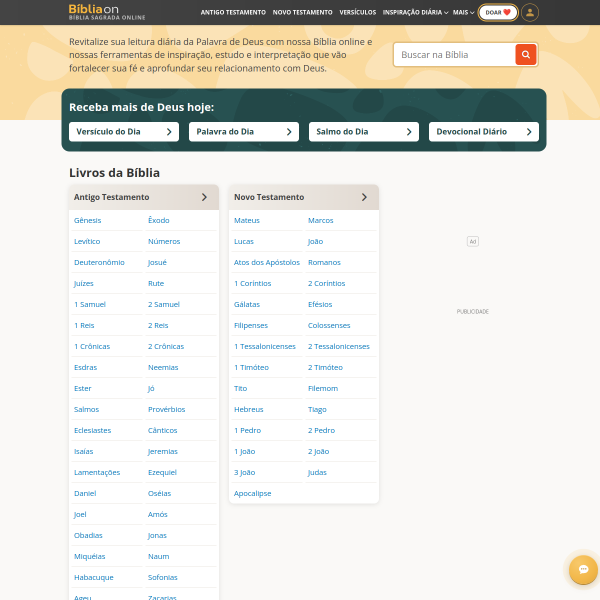This screenshot has width=600, height=600.
Task: Open the book Filemom
Action: coord(323,389)
